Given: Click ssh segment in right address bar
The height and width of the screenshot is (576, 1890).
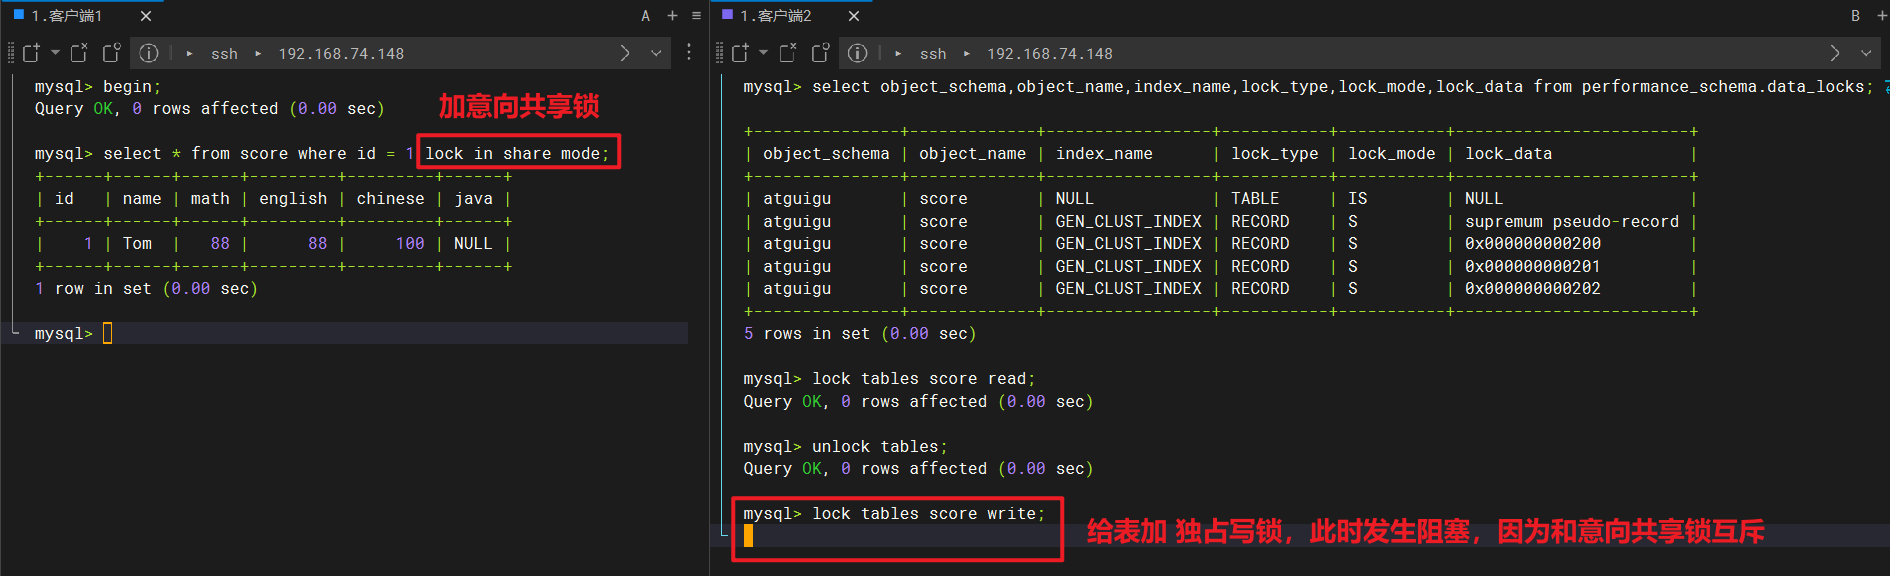Looking at the screenshot, I should tap(933, 54).
